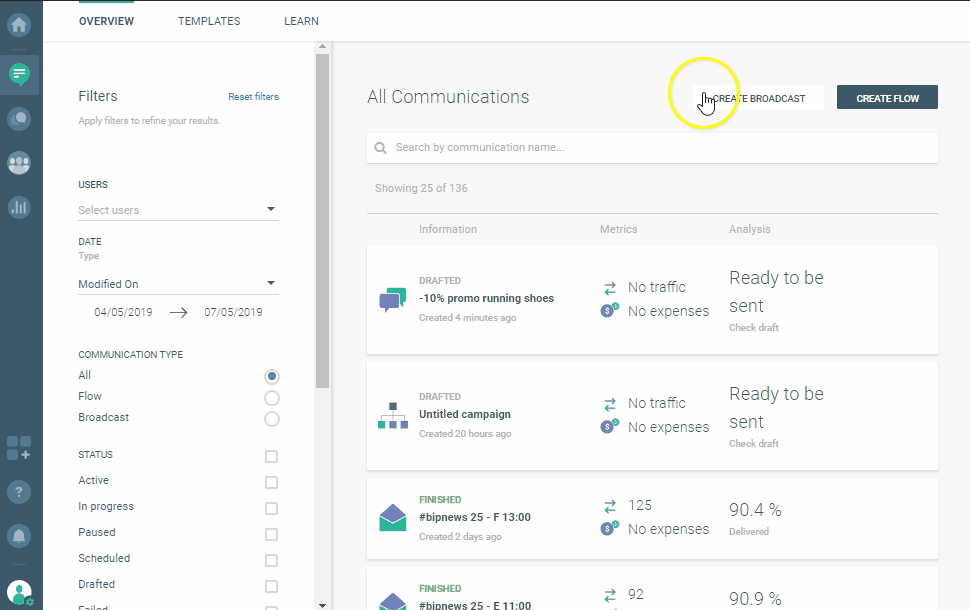The width and height of the screenshot is (970, 610).
Task: Check the Active status checkbox
Action: point(271,482)
